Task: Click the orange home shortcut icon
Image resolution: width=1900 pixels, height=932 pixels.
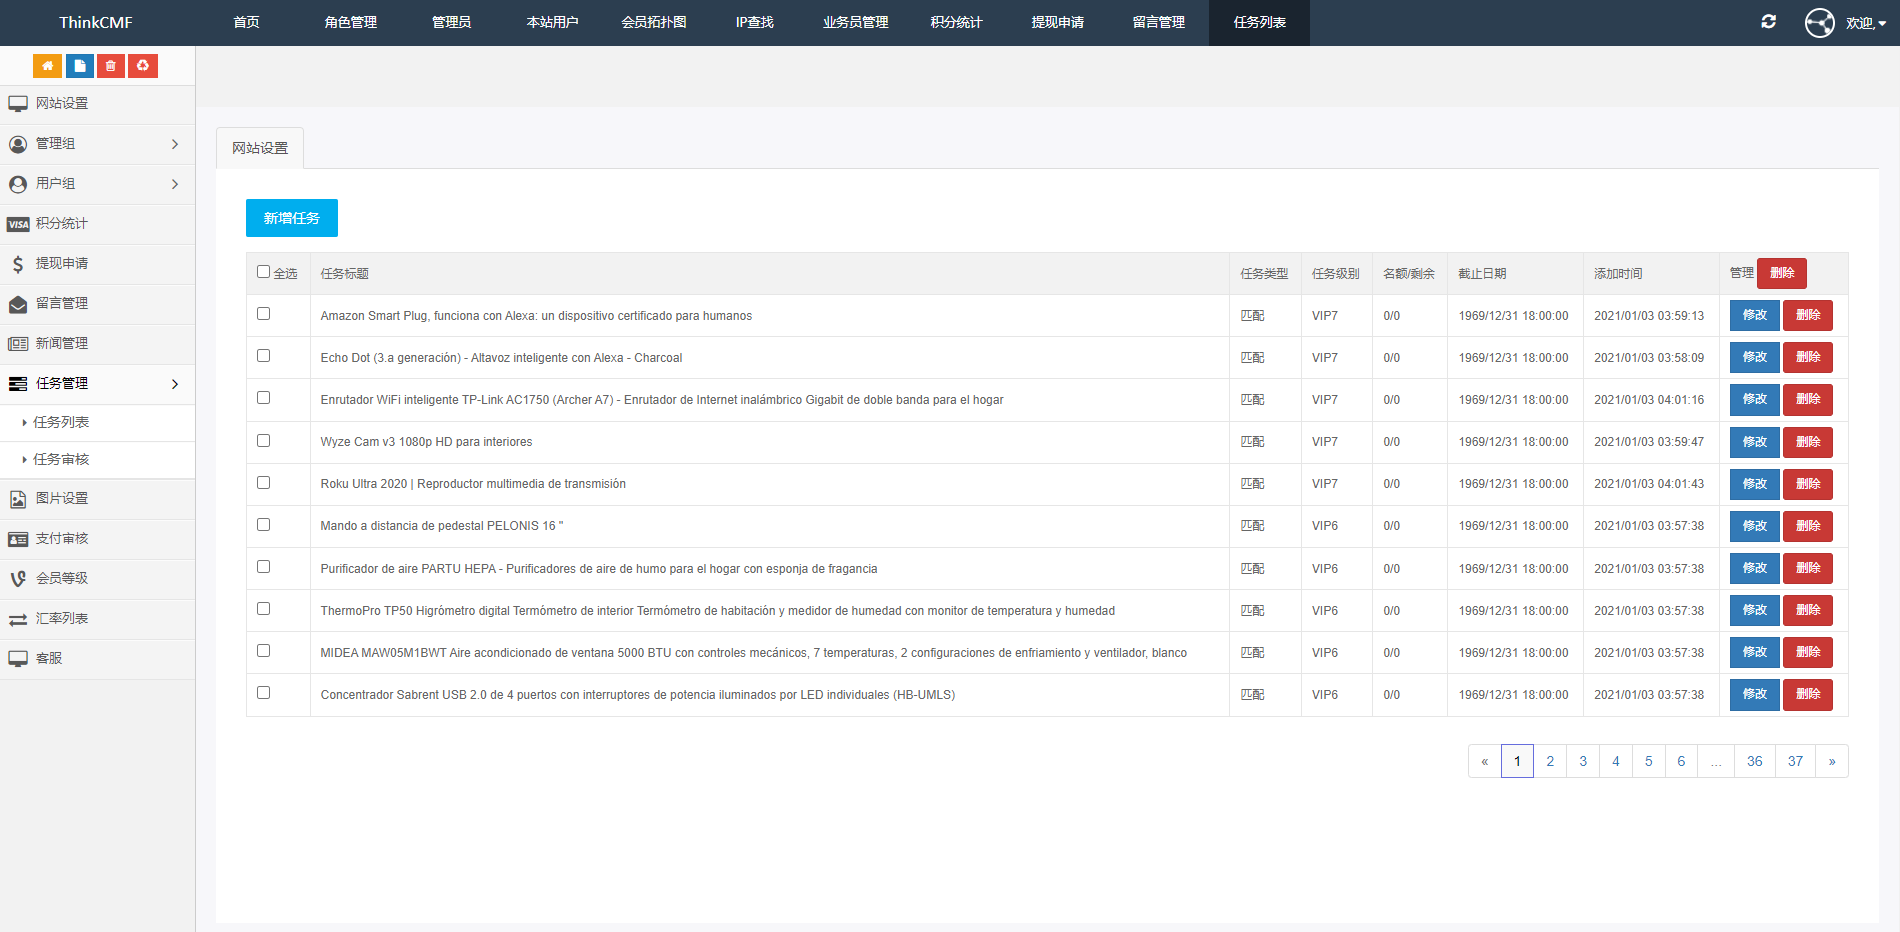Action: 47,66
